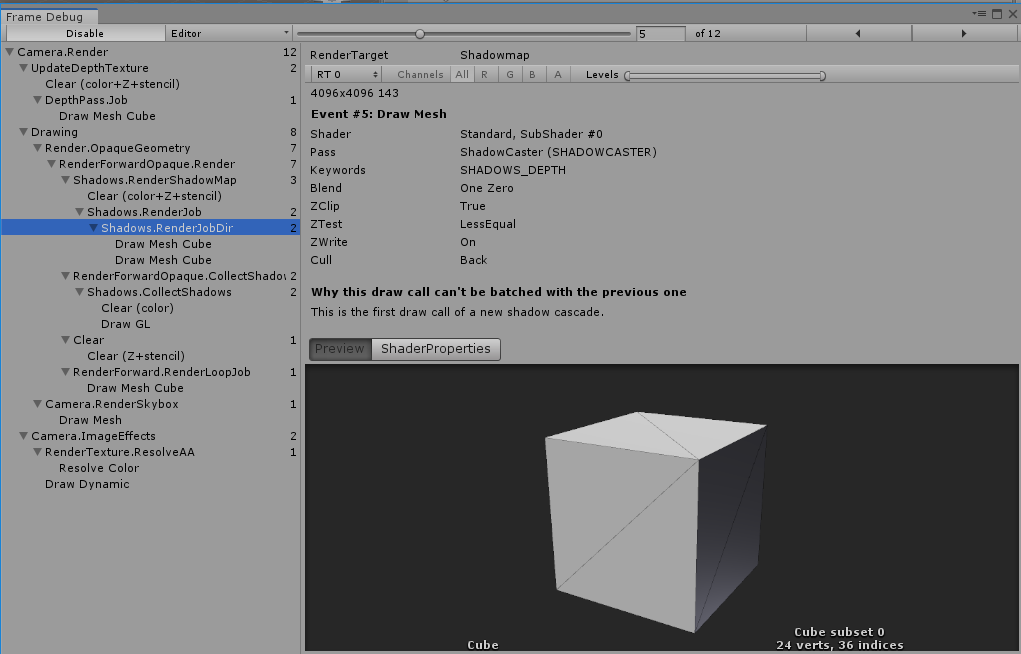Collapse the Shadows.RenderJobDir node
Image resolution: width=1021 pixels, height=654 pixels.
point(93,228)
